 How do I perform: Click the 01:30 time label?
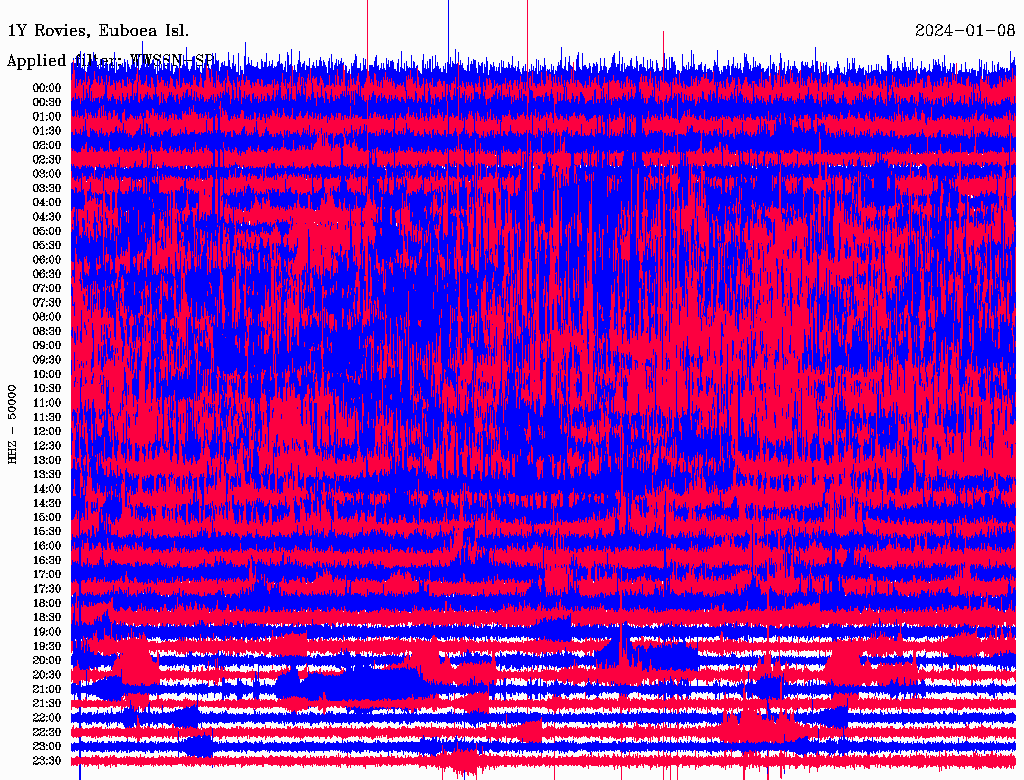click(x=47, y=131)
